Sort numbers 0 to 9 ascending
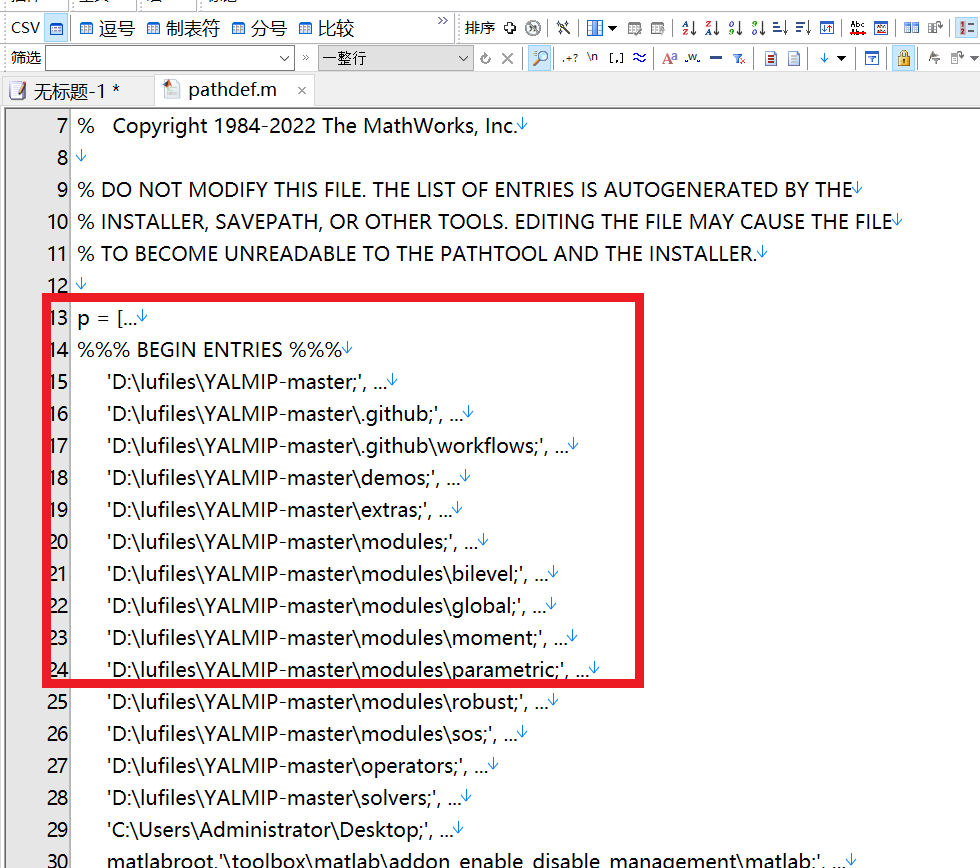980x868 pixels. pos(735,28)
